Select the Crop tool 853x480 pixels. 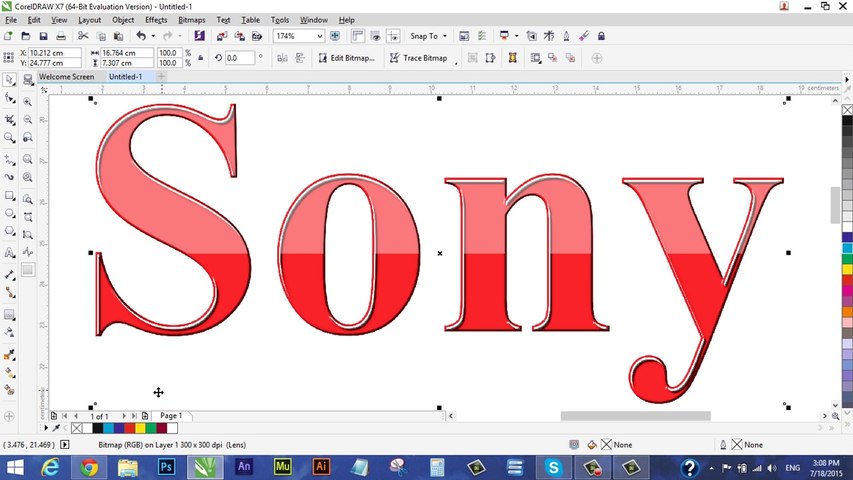pos(9,119)
